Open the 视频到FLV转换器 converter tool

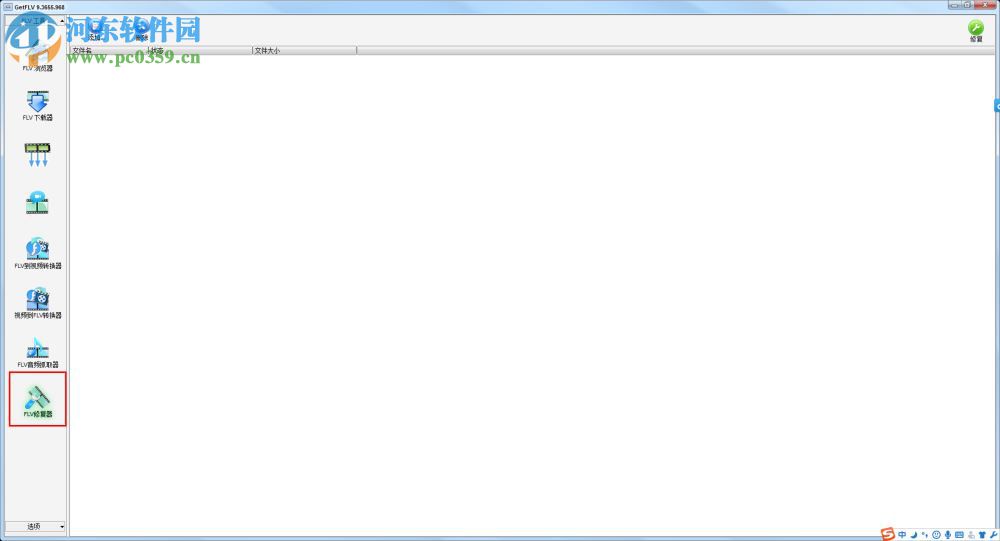click(38, 303)
